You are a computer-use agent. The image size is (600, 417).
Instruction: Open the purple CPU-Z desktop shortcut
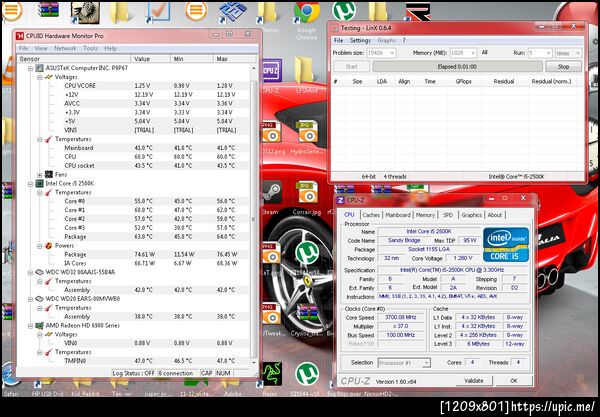click(272, 71)
